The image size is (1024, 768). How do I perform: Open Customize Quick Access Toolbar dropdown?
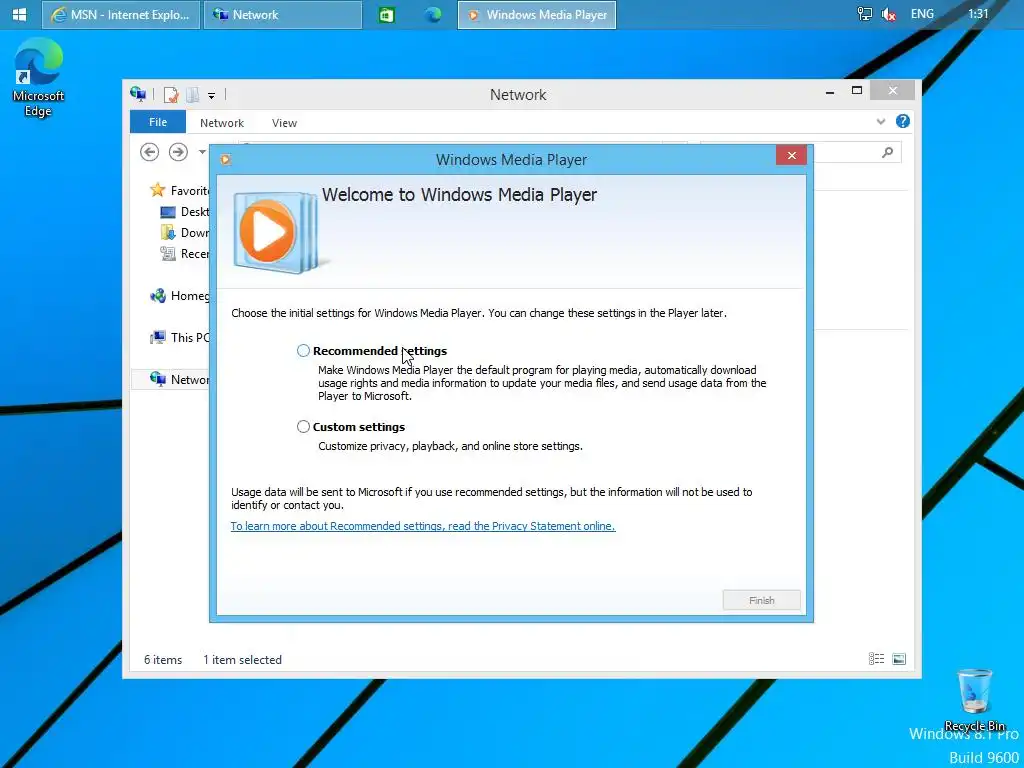(212, 95)
